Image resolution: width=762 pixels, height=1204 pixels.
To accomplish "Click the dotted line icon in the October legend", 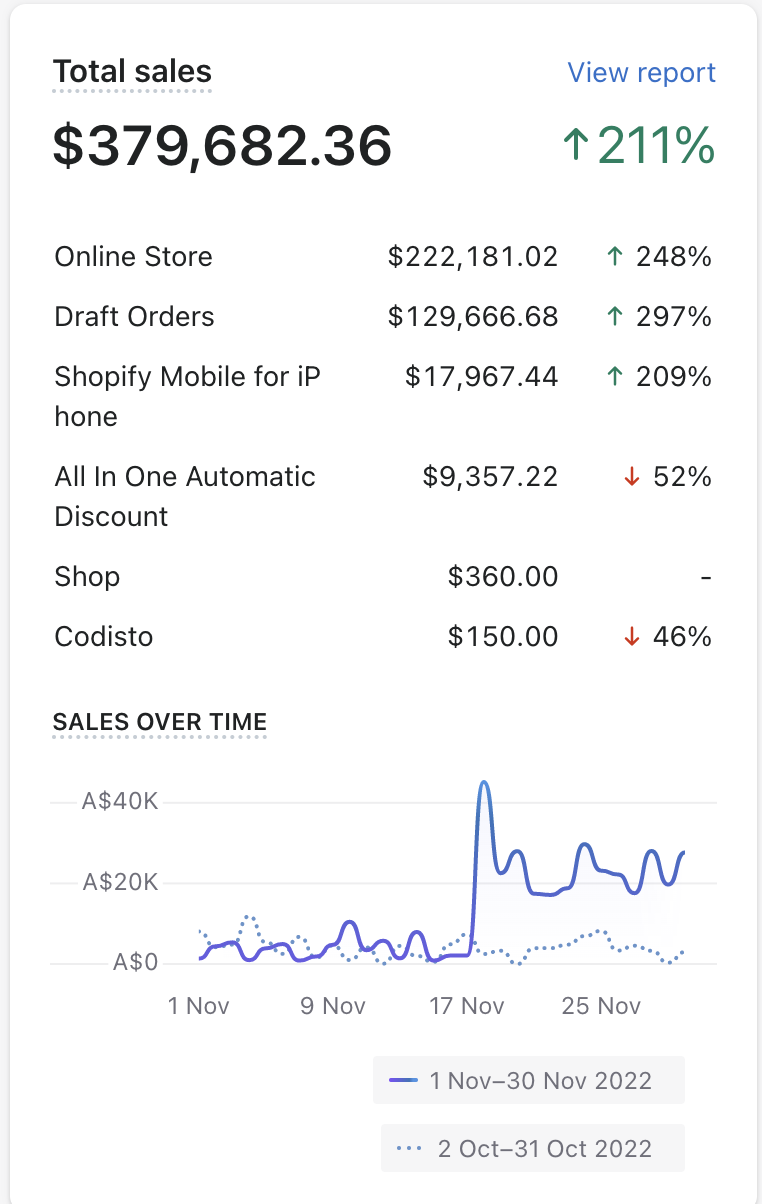I will tap(408, 1149).
